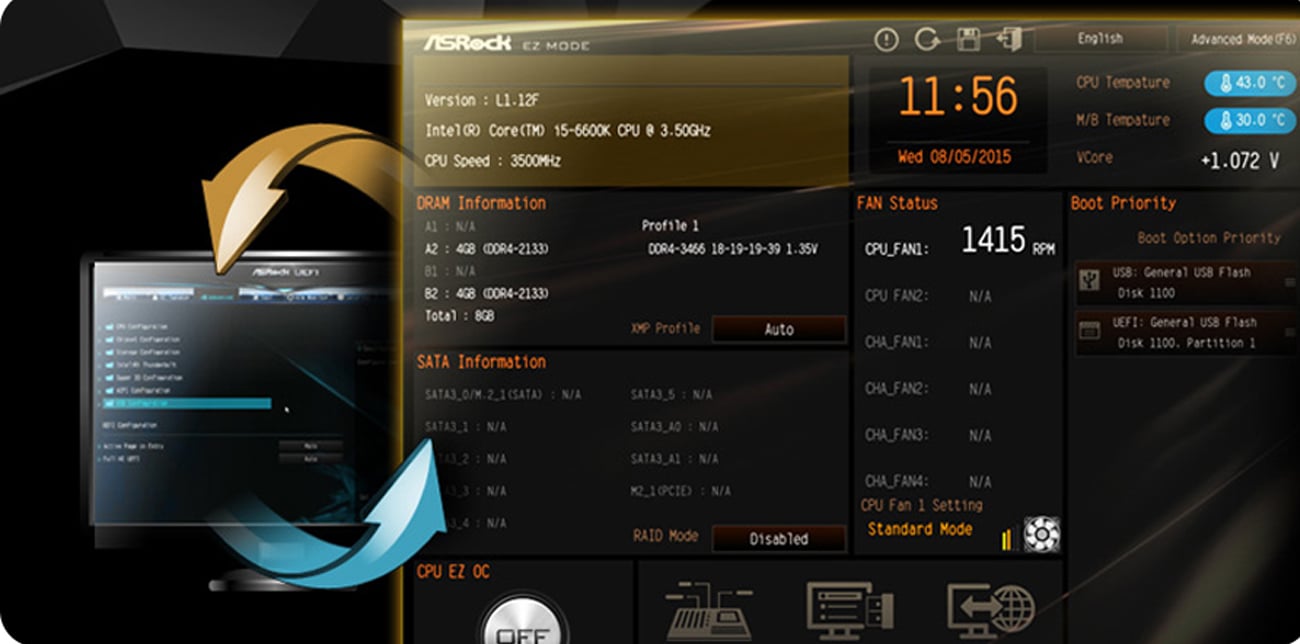The height and width of the screenshot is (644, 1300).
Task: Click the door-shaped exit icon
Action: [1009, 40]
